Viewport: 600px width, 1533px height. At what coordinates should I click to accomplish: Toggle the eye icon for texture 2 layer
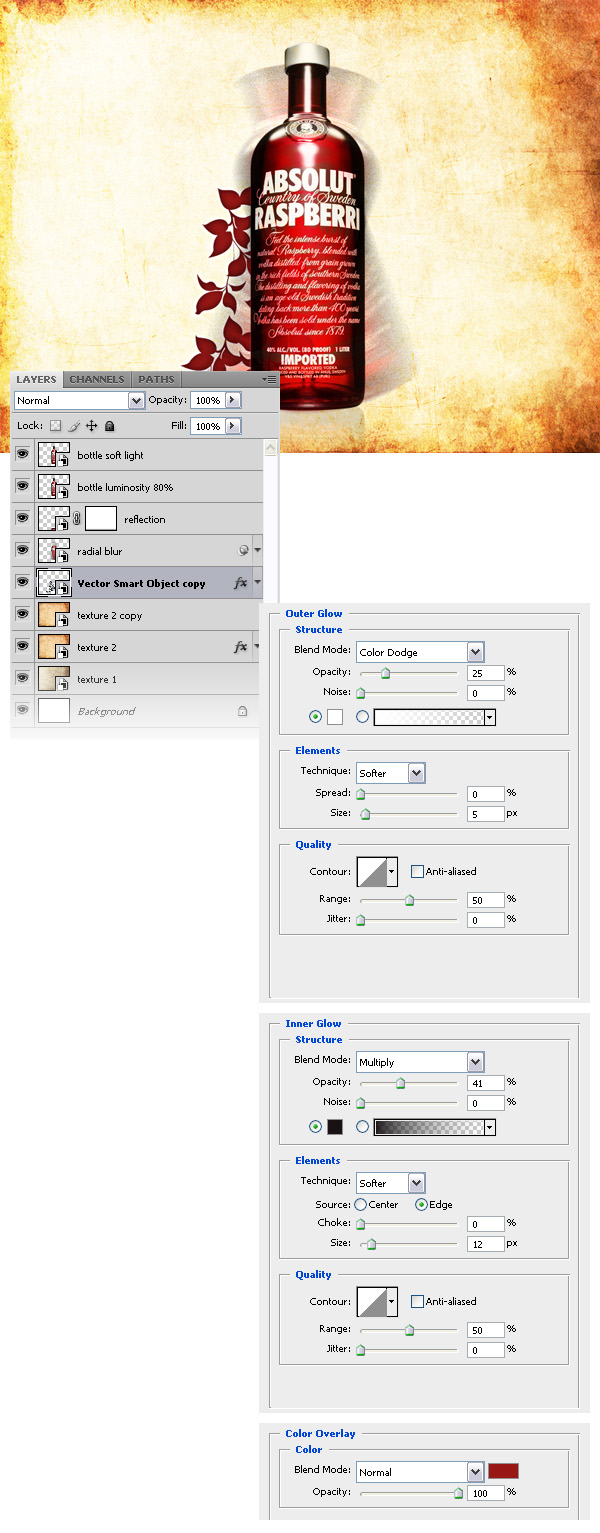(x=22, y=647)
